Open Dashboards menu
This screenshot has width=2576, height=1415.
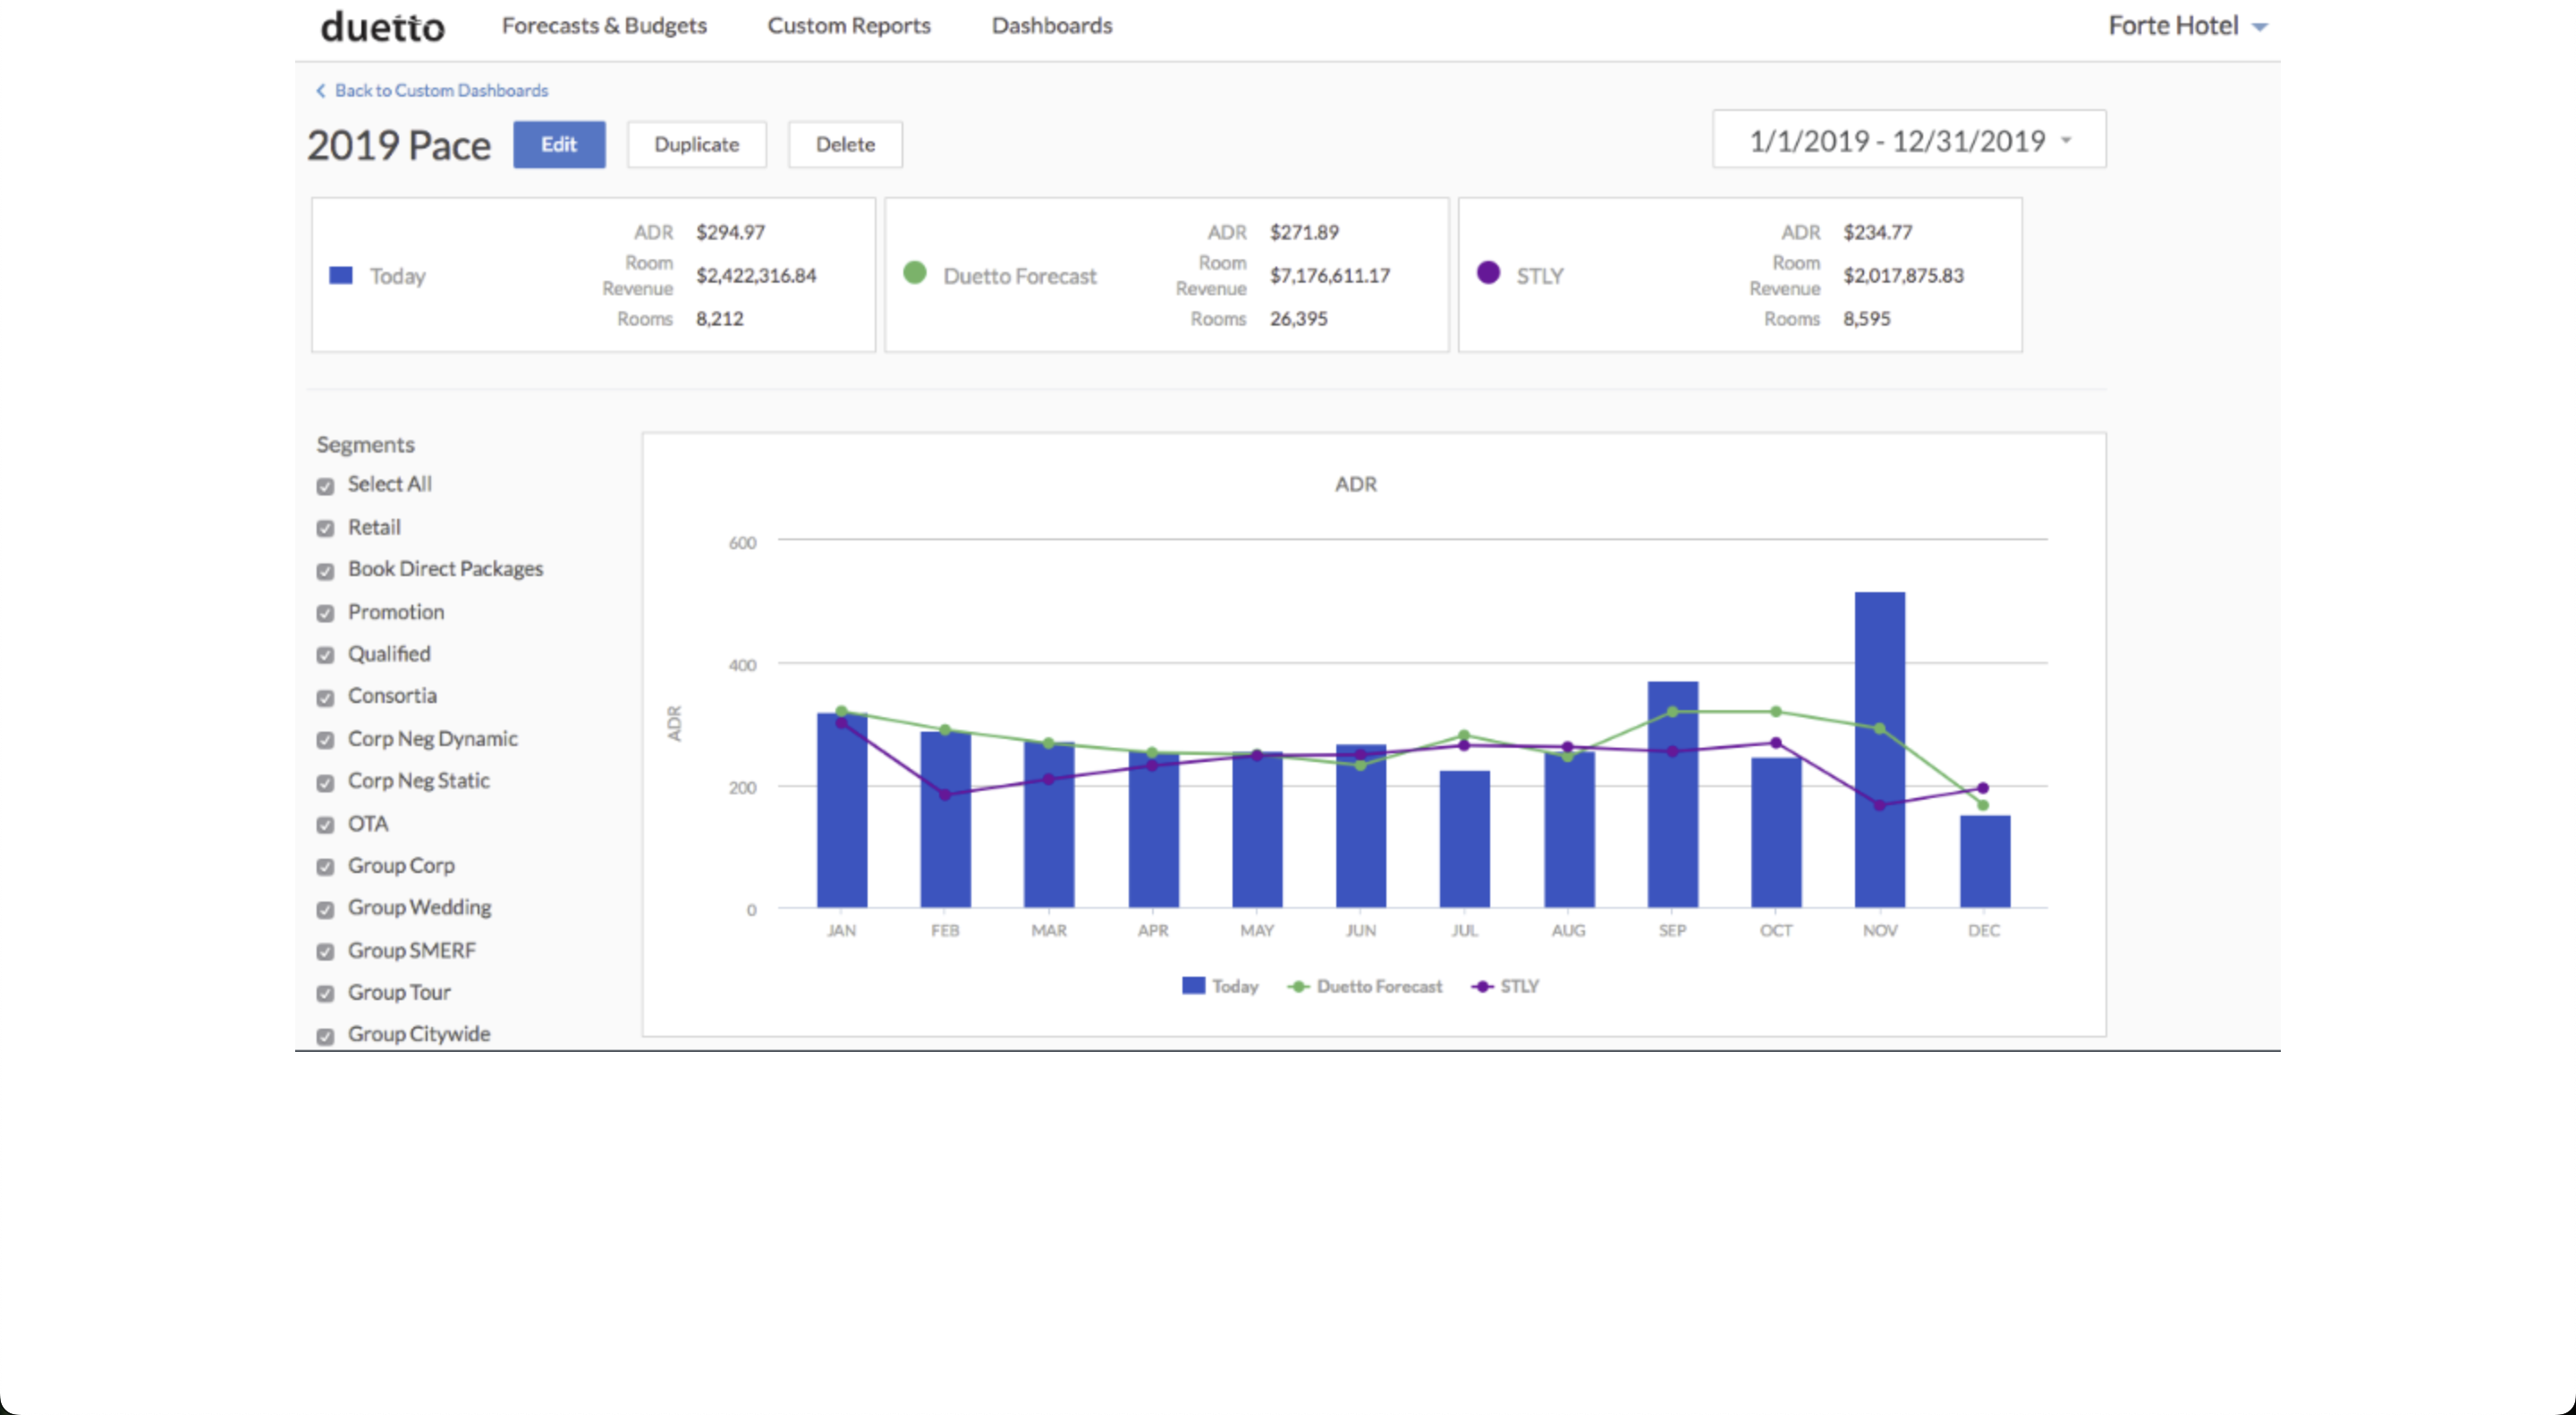point(1052,25)
